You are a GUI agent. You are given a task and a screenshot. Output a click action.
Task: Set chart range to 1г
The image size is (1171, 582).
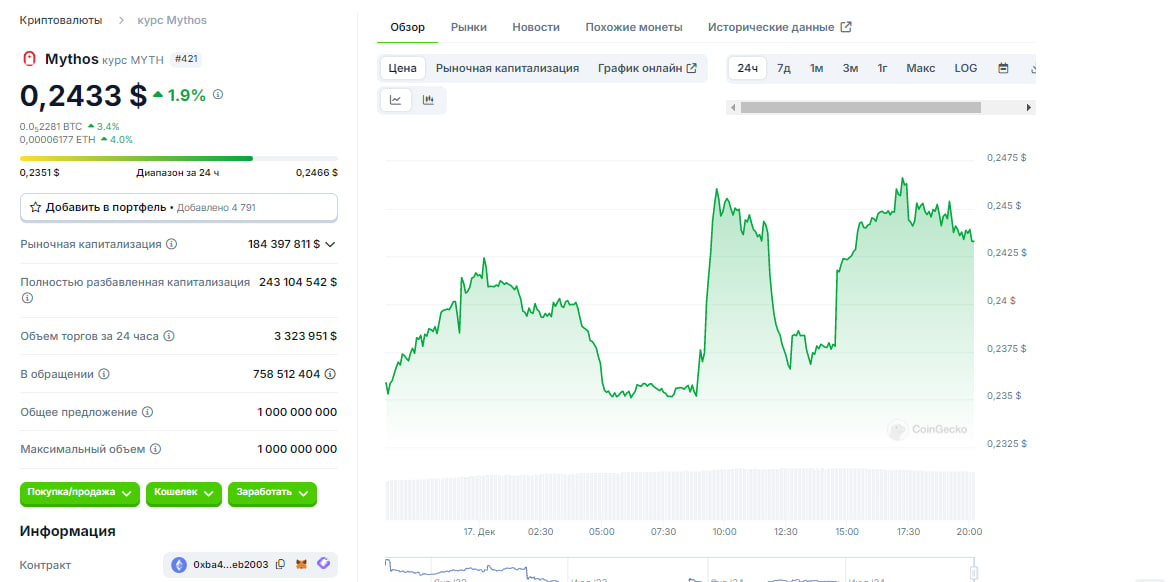[882, 68]
